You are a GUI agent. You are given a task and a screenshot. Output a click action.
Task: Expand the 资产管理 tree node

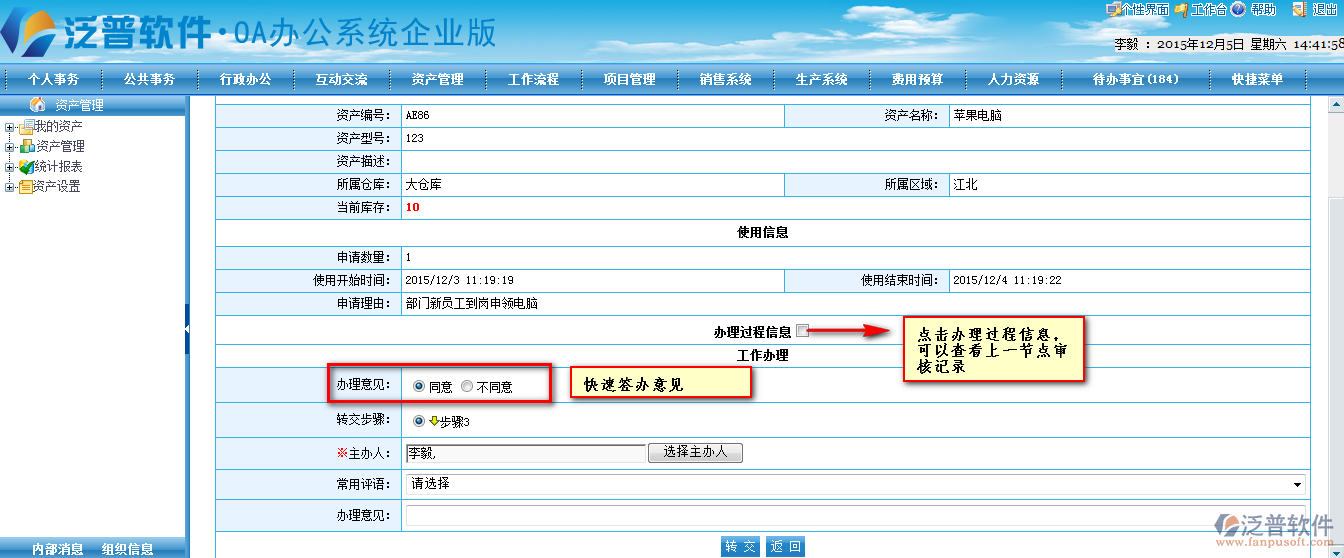[10, 147]
